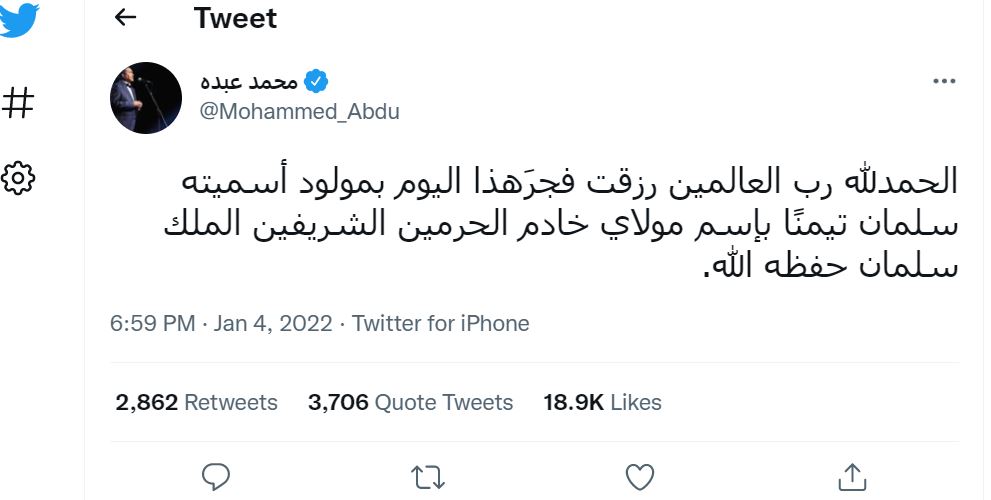991x500 pixels.
Task: Click the Twitter bird logo
Action: pyautogui.click(x=20, y=18)
